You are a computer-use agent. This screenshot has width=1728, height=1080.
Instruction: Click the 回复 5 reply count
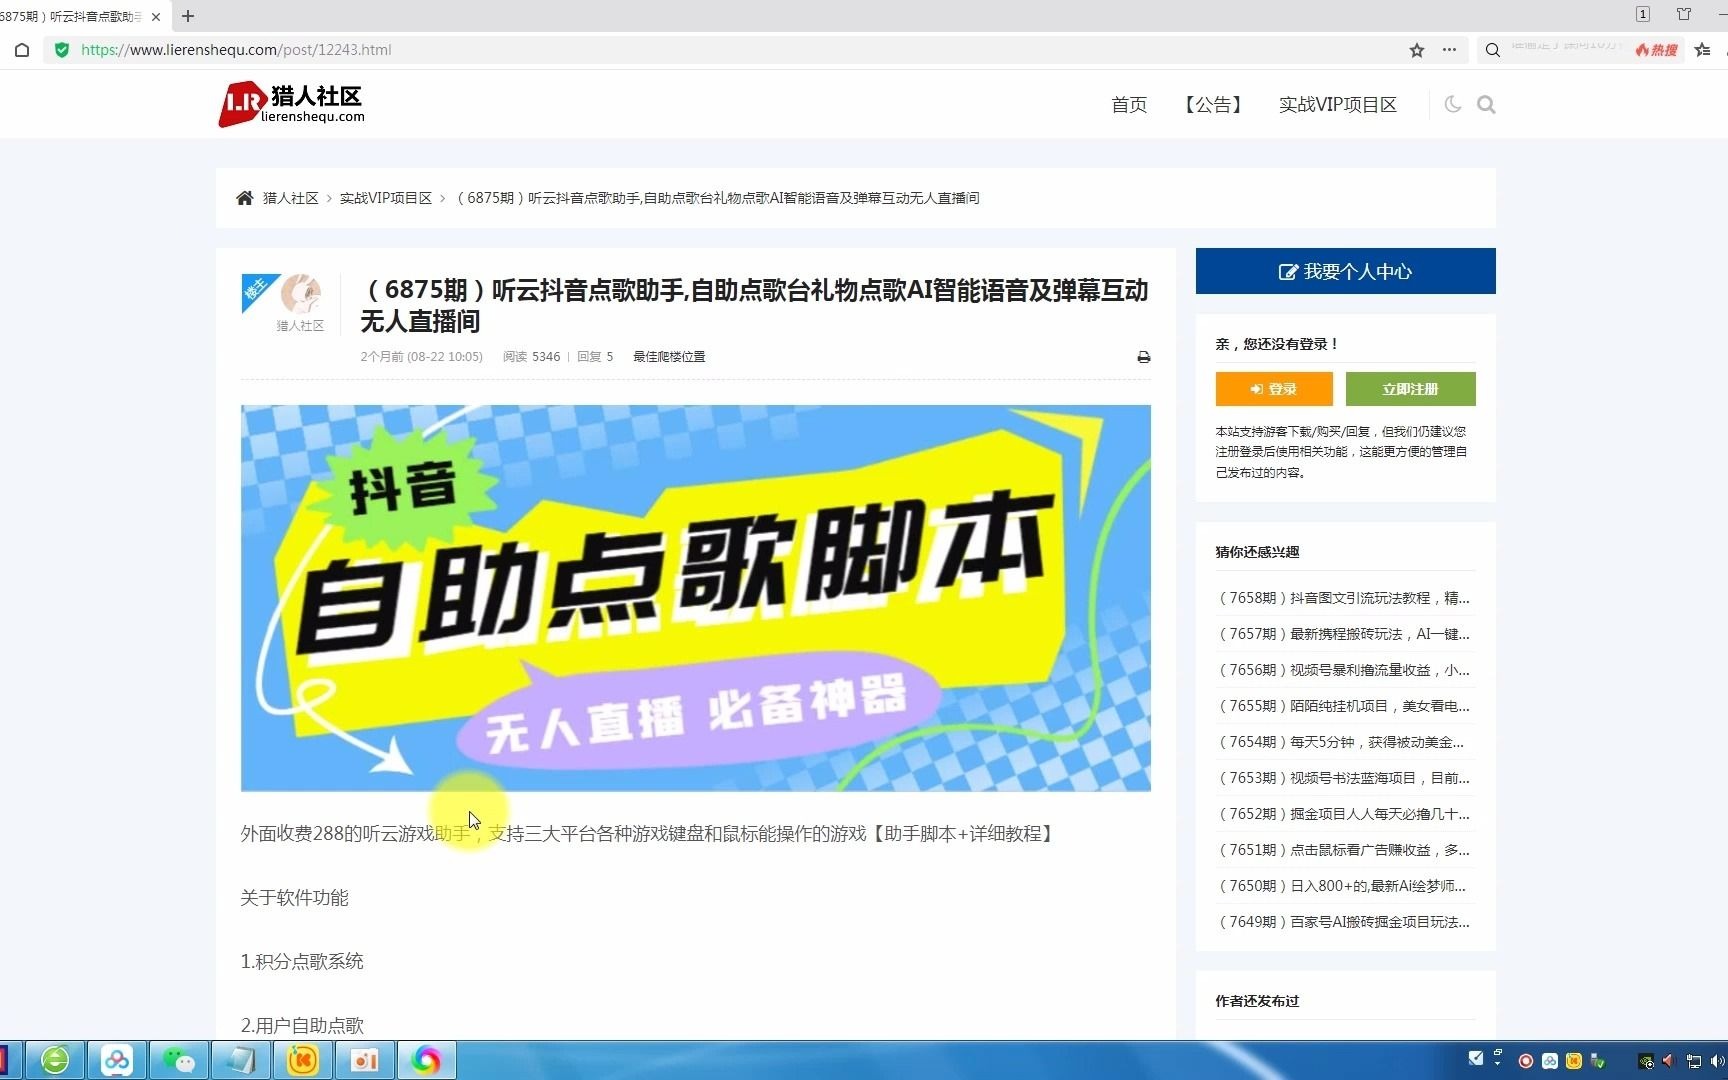point(595,357)
